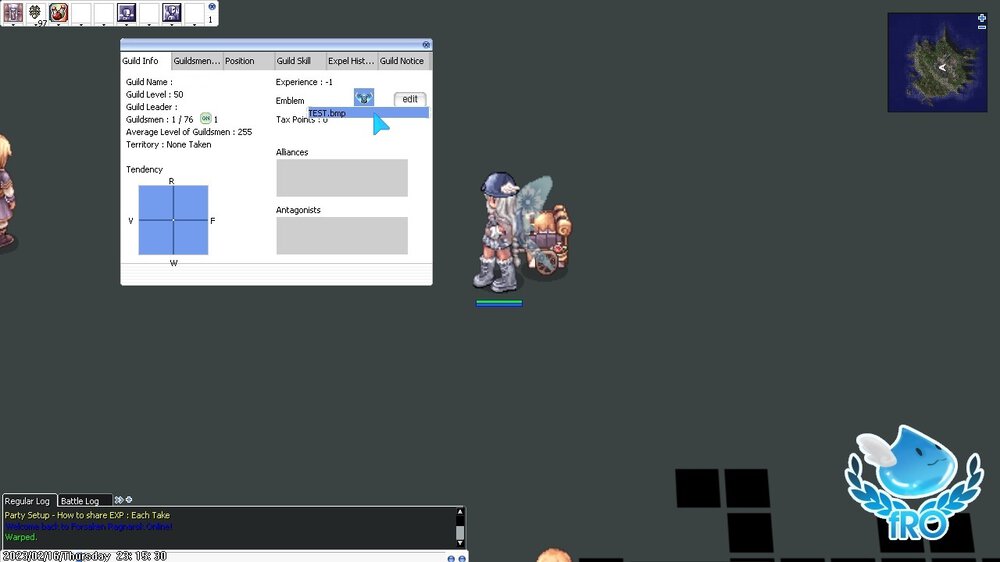Click the green ON online members icon
Image resolution: width=1000 pixels, height=562 pixels.
point(205,119)
